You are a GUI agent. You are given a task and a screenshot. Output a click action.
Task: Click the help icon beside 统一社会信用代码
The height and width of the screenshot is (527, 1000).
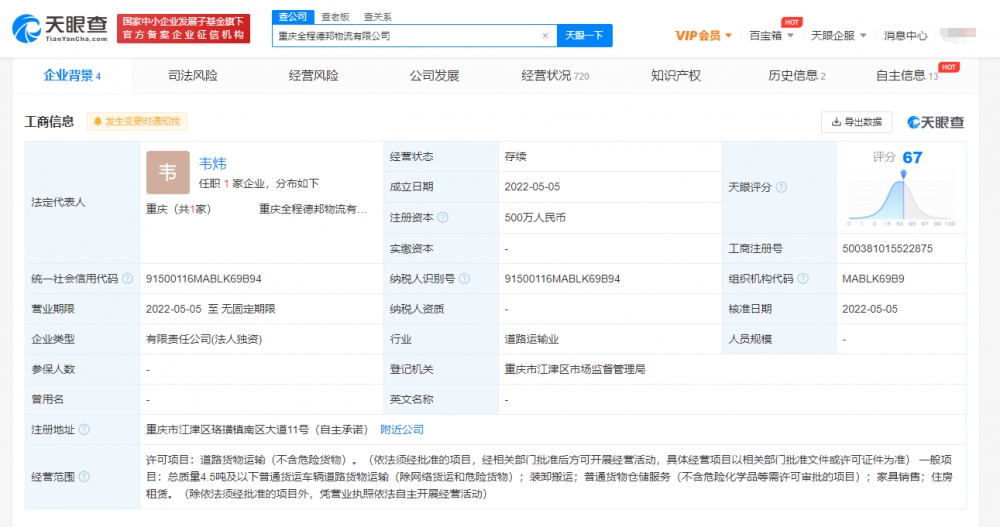point(127,279)
